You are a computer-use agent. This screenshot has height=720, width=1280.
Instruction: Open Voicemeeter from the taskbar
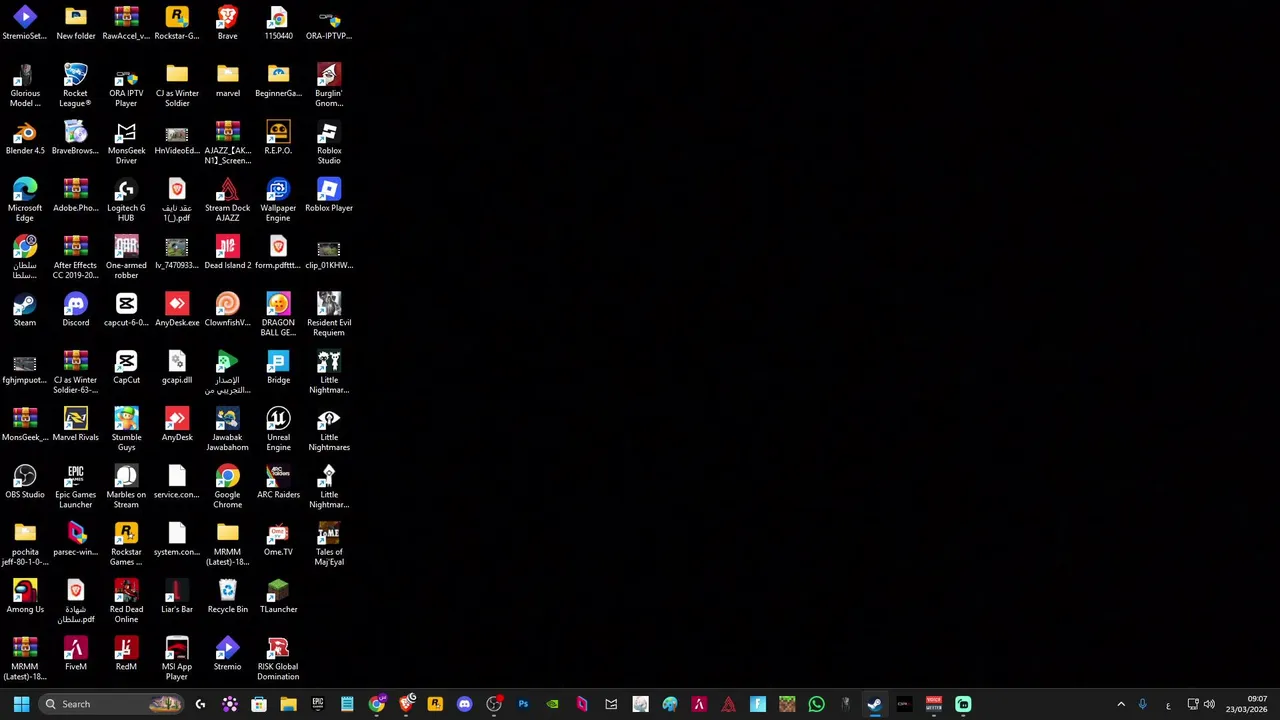coord(933,704)
